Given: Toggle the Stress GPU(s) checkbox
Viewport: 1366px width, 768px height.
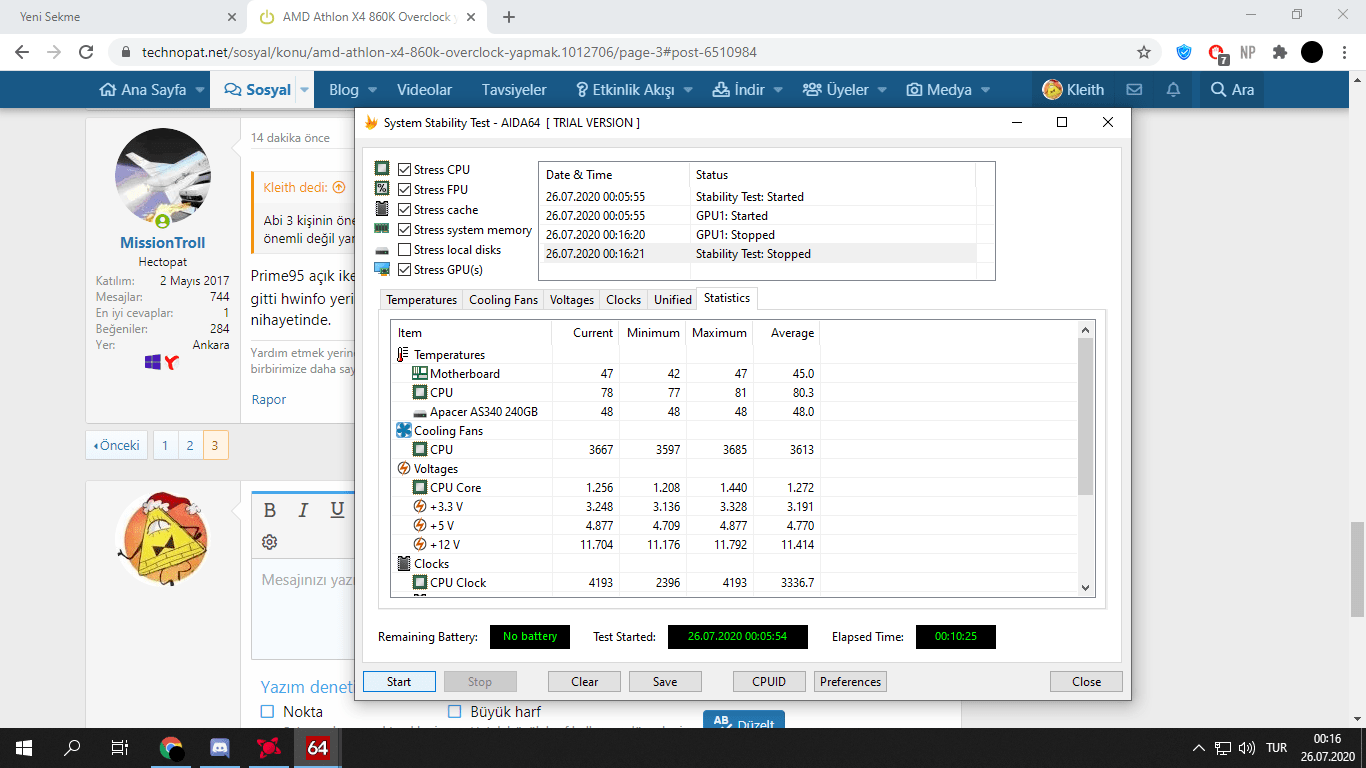Looking at the screenshot, I should tap(404, 270).
